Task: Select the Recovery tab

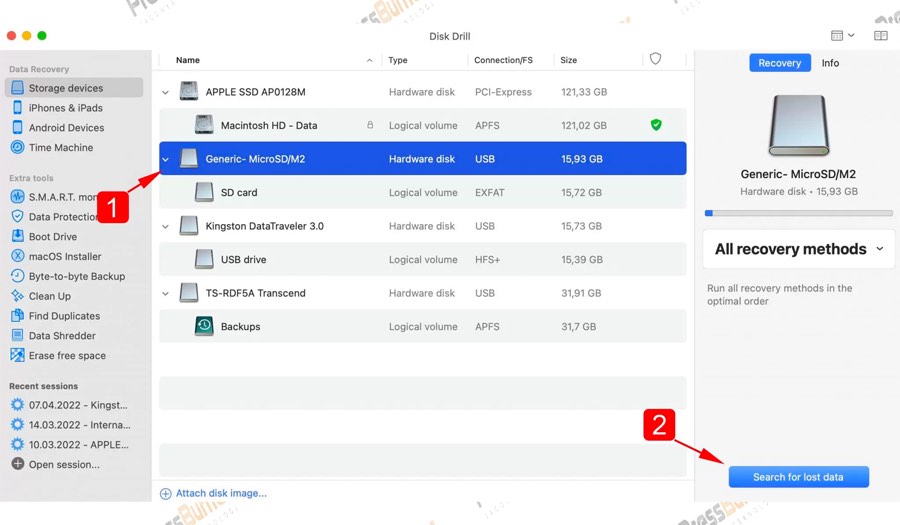Action: point(779,63)
